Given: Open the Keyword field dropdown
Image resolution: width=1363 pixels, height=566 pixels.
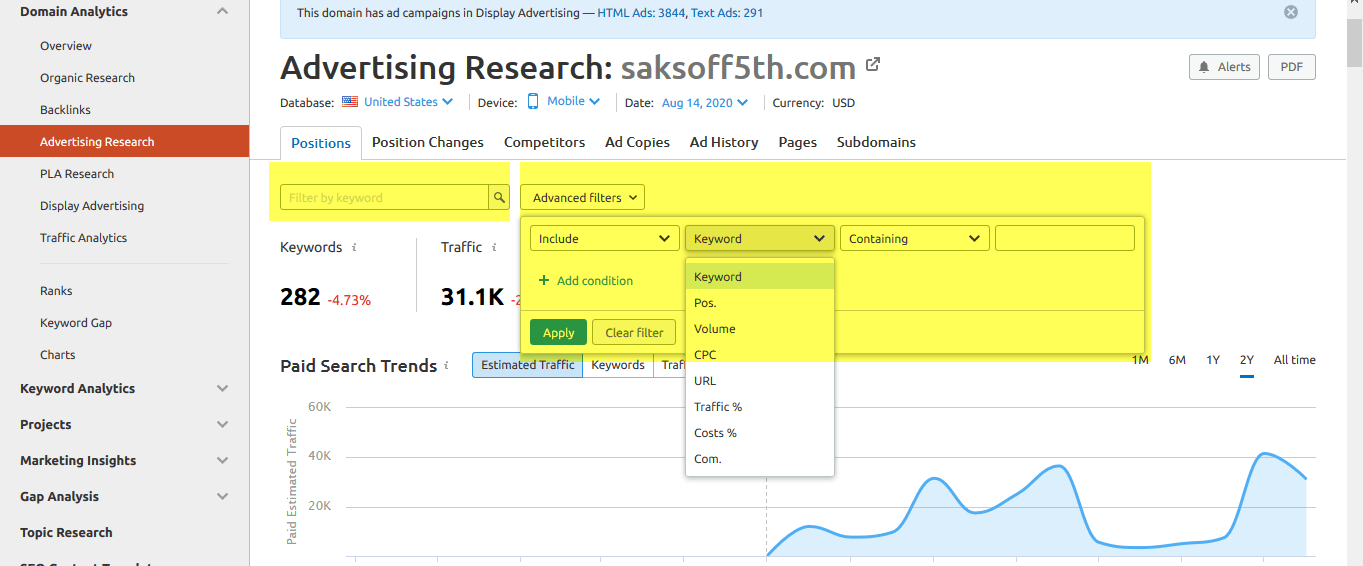Looking at the screenshot, I should [x=759, y=238].
